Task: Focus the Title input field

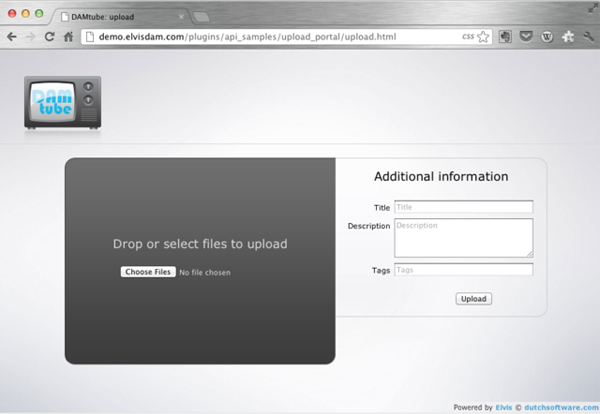Action: pyautogui.click(x=463, y=207)
